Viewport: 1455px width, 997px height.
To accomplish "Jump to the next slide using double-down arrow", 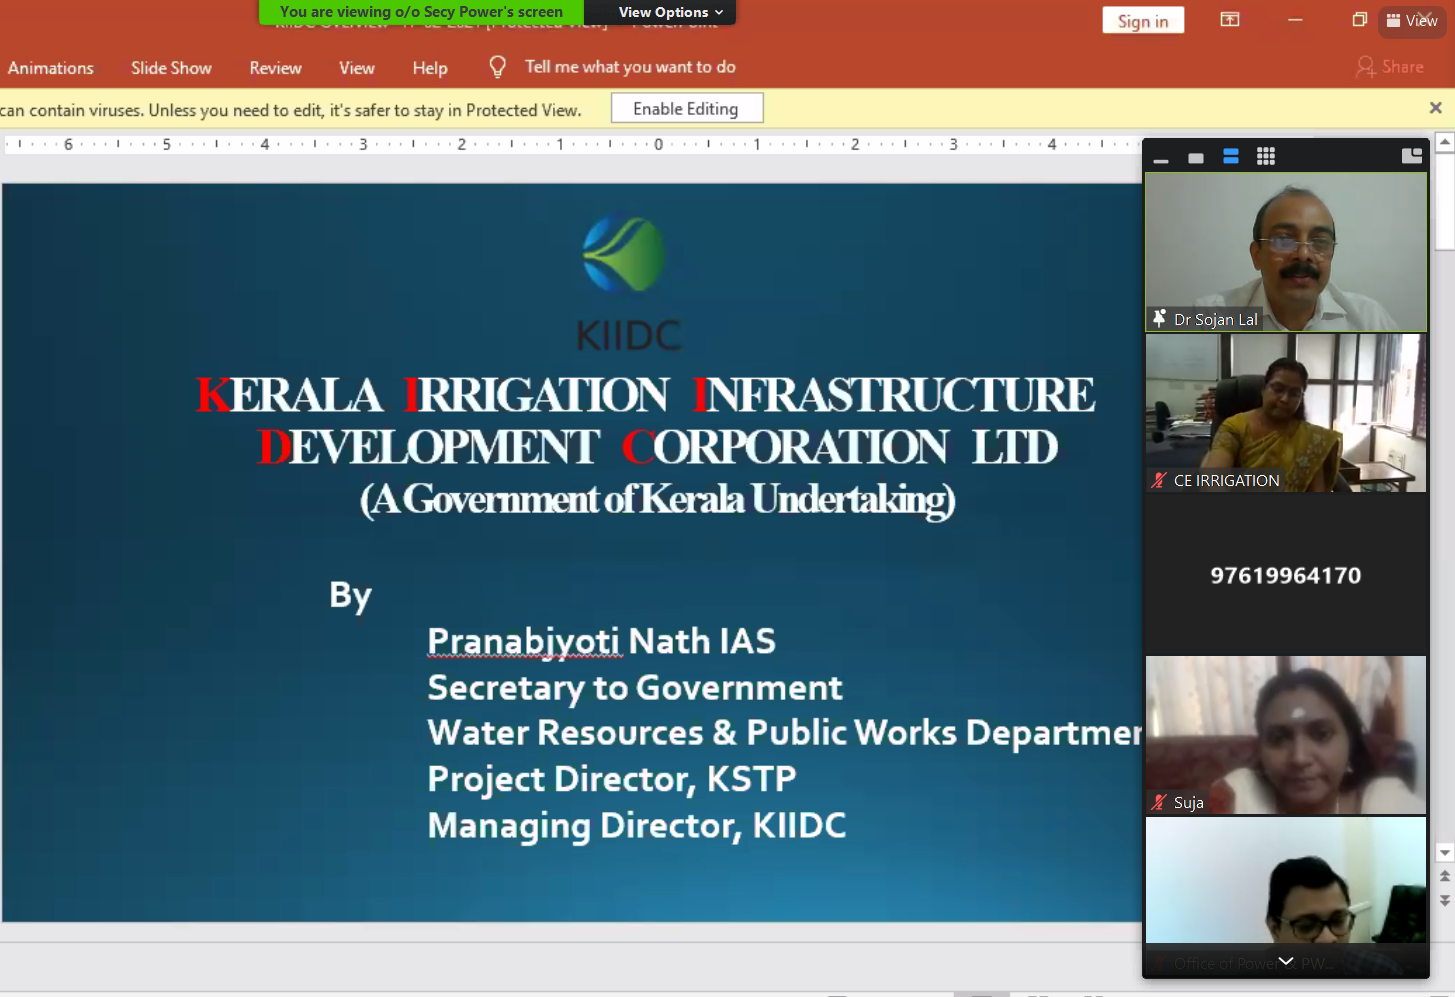I will coord(1445,900).
